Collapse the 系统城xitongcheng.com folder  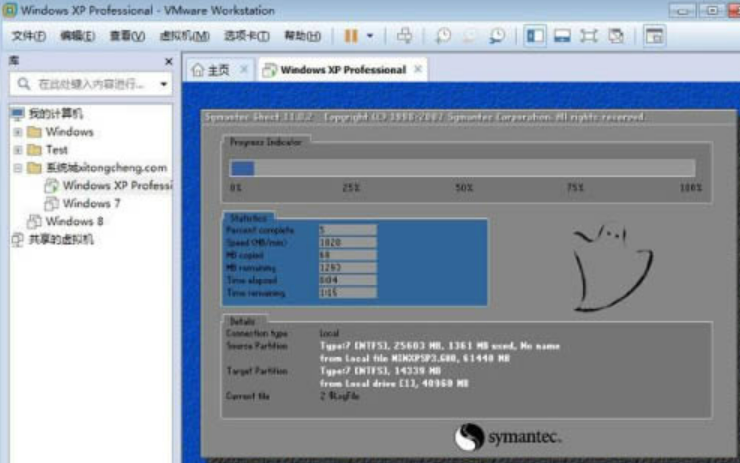[17, 168]
